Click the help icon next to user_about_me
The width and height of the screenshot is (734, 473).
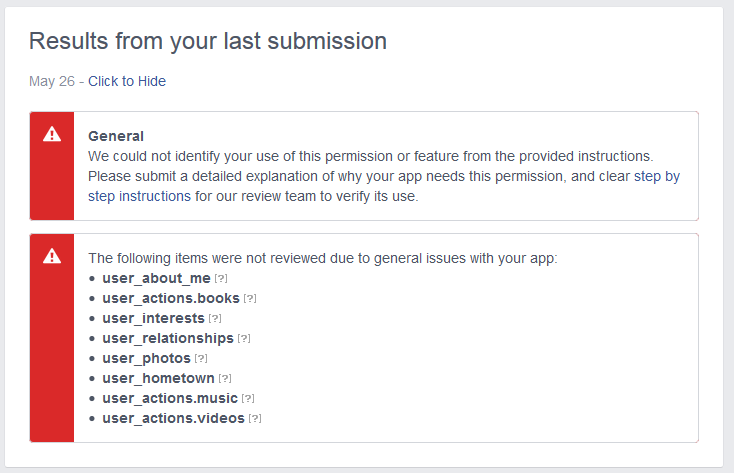pyautogui.click(x=221, y=278)
